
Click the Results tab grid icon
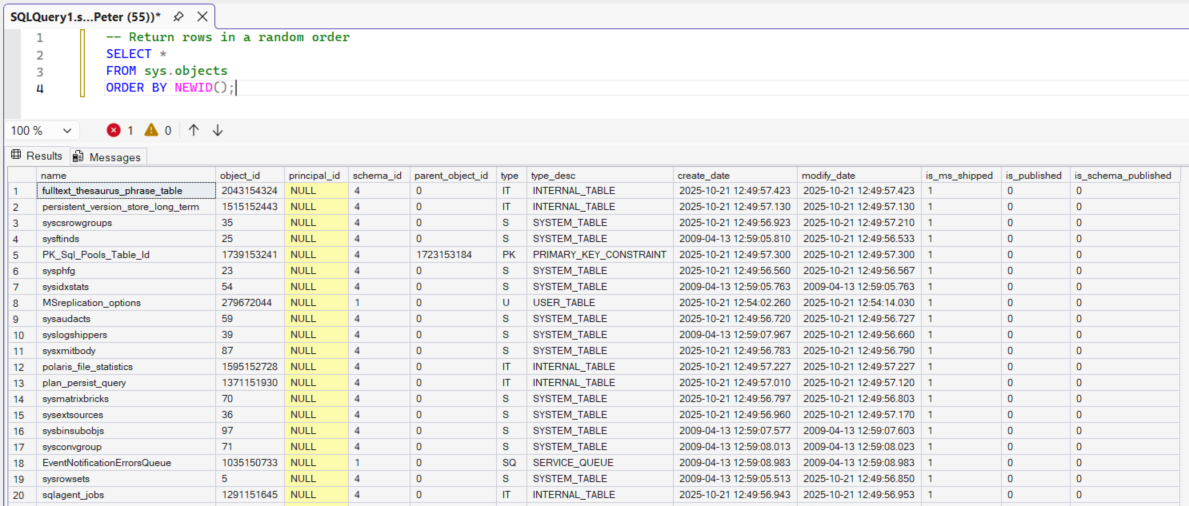16,156
